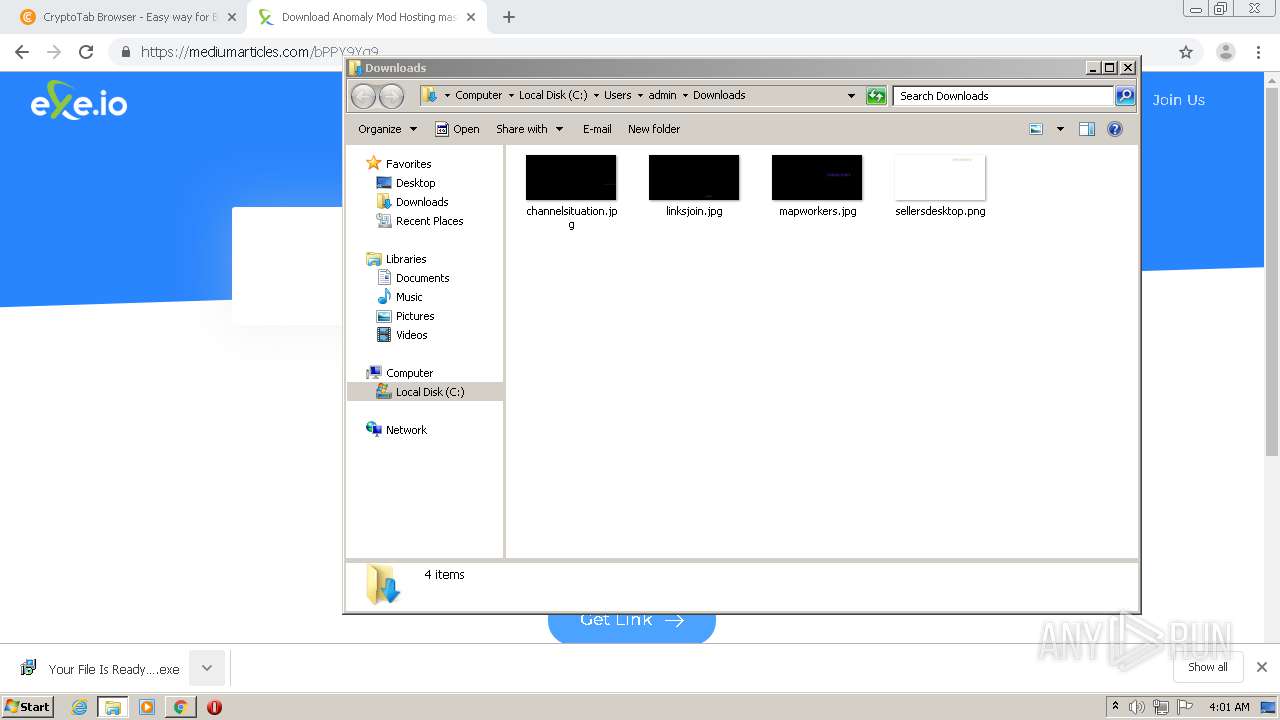Open Recent Places in navigation pane
Screen dimensions: 1280x720
420,221
